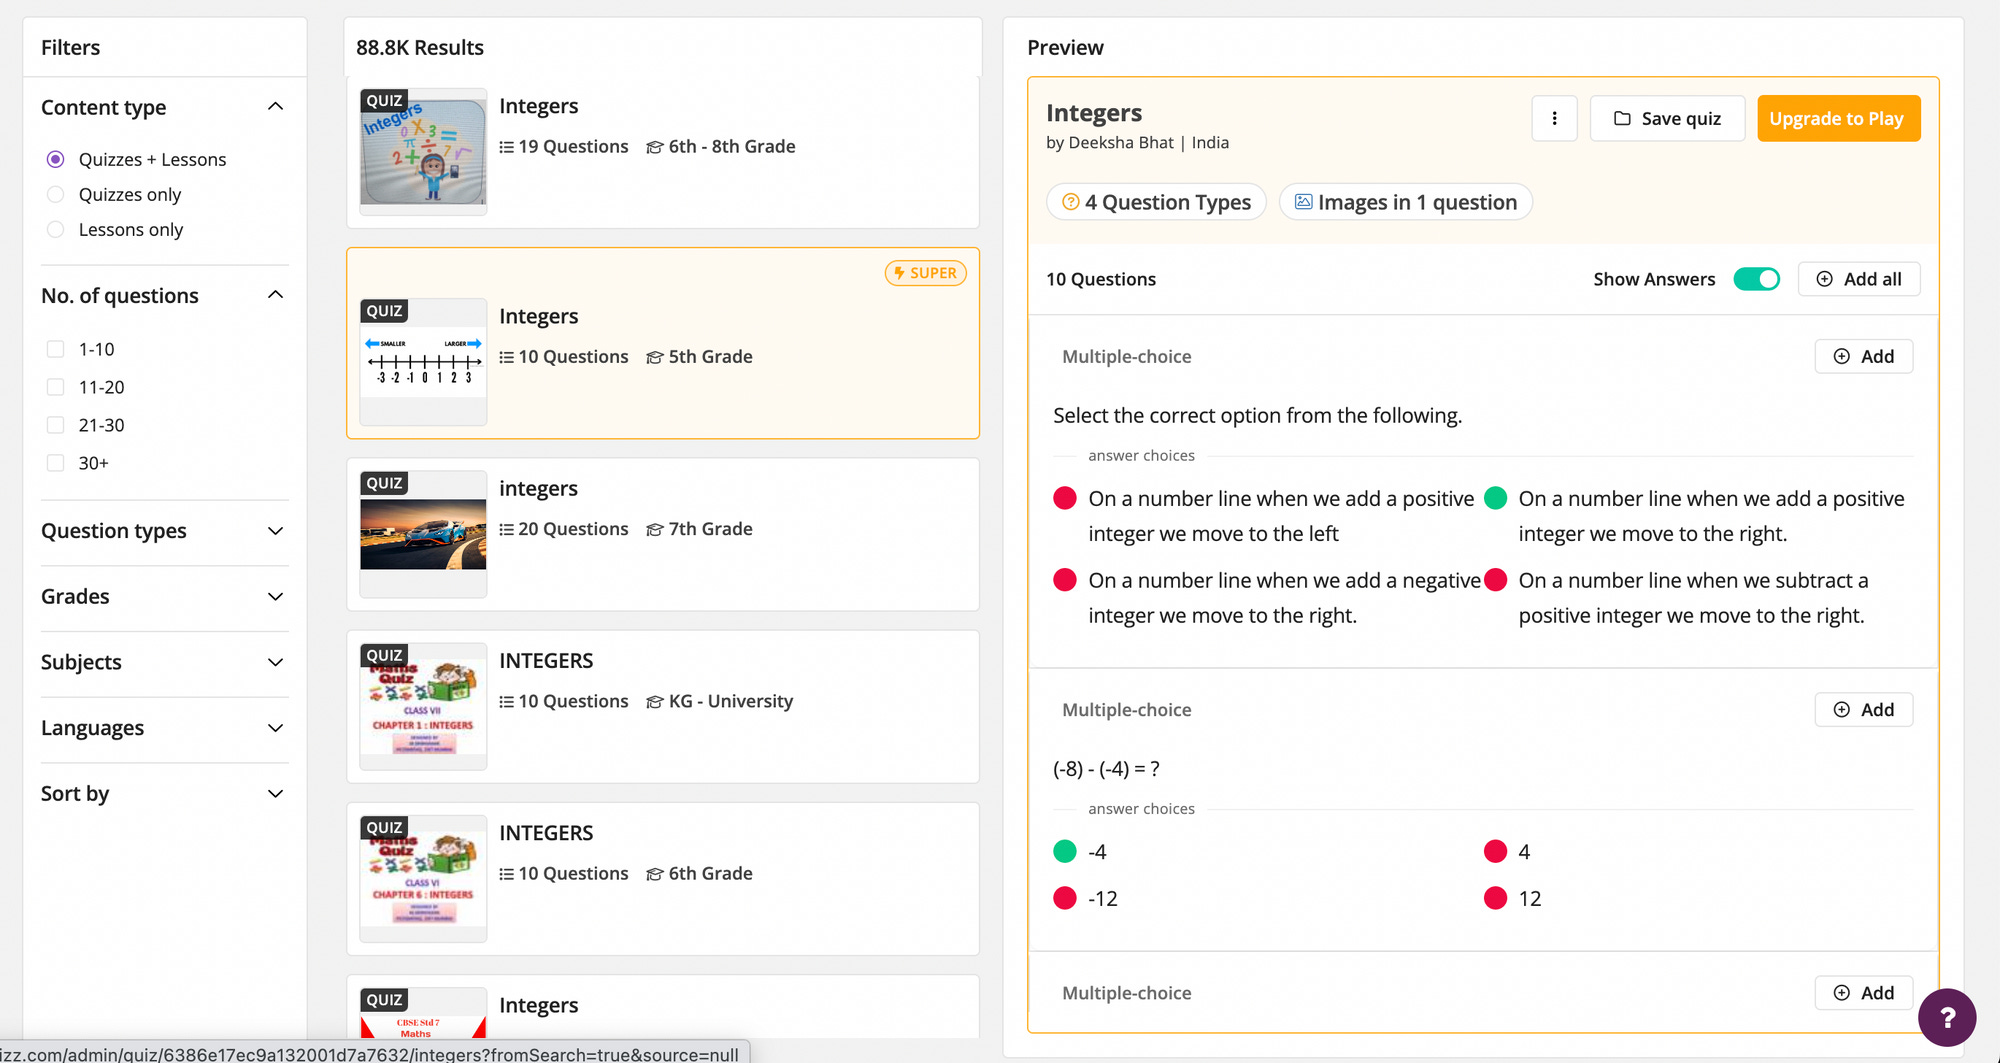This screenshot has width=2000, height=1063.
Task: Check the 11-20 questions filter
Action: (x=56, y=387)
